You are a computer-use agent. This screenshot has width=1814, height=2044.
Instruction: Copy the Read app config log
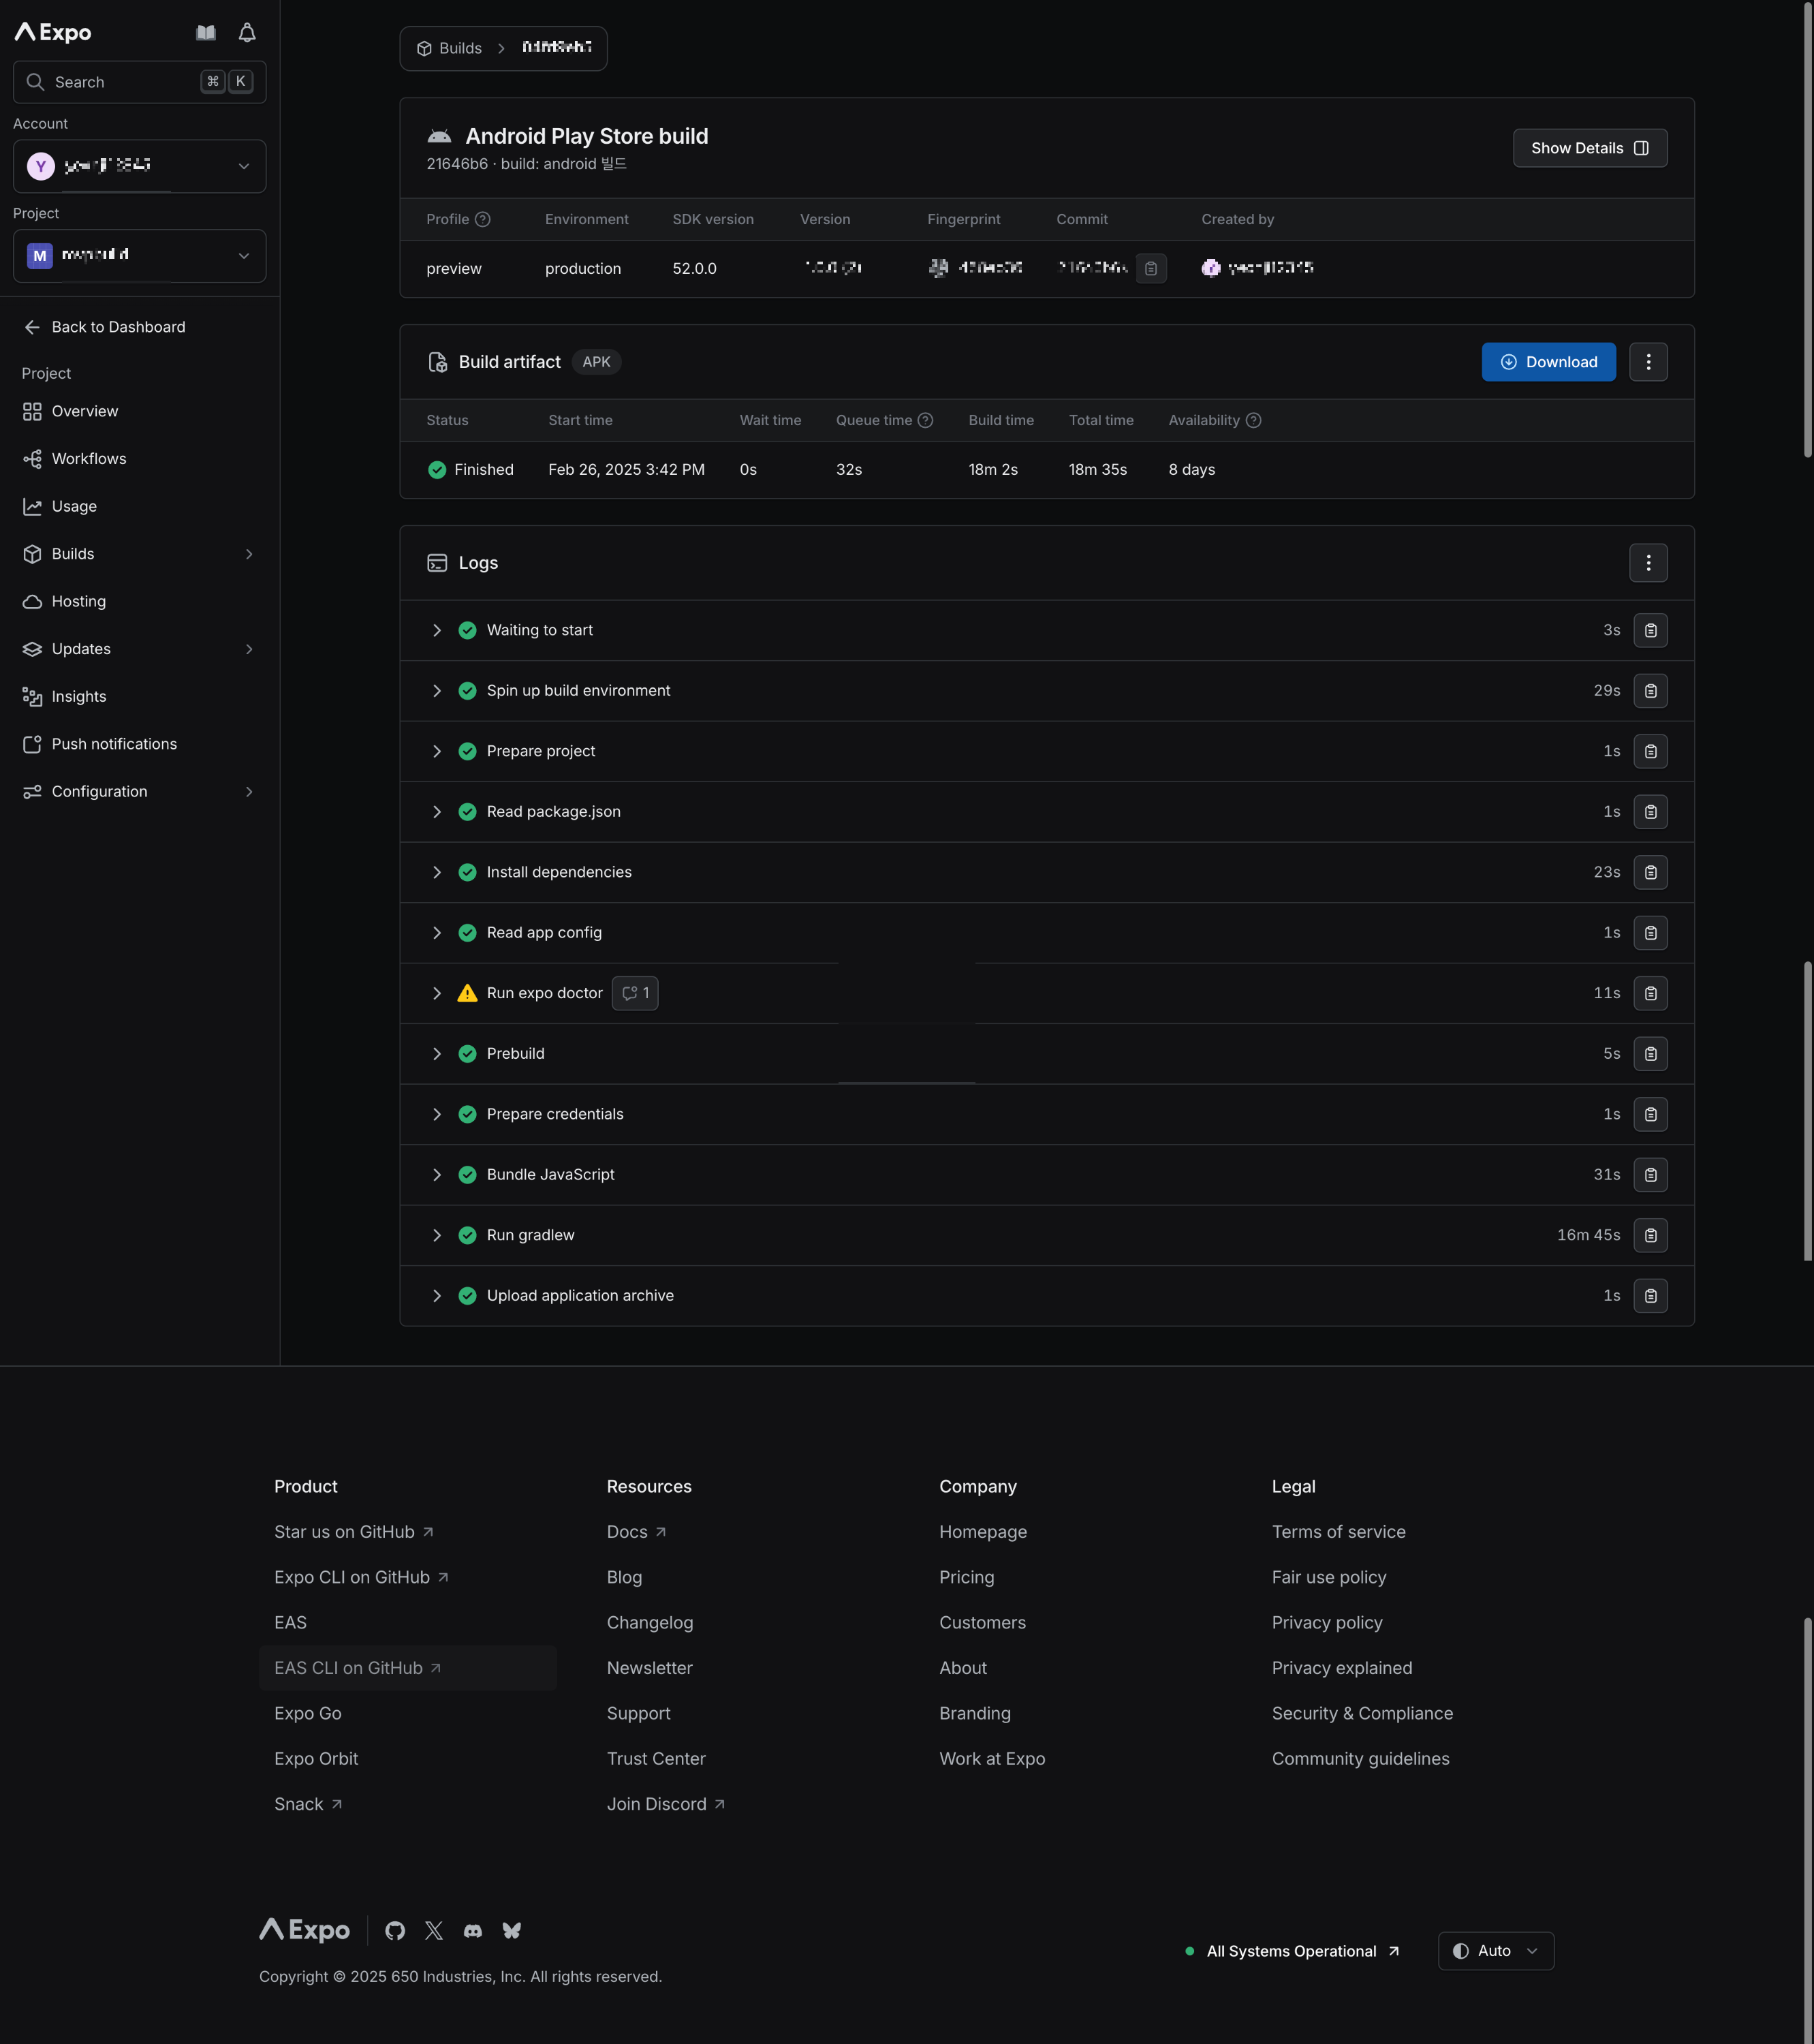coord(1650,933)
